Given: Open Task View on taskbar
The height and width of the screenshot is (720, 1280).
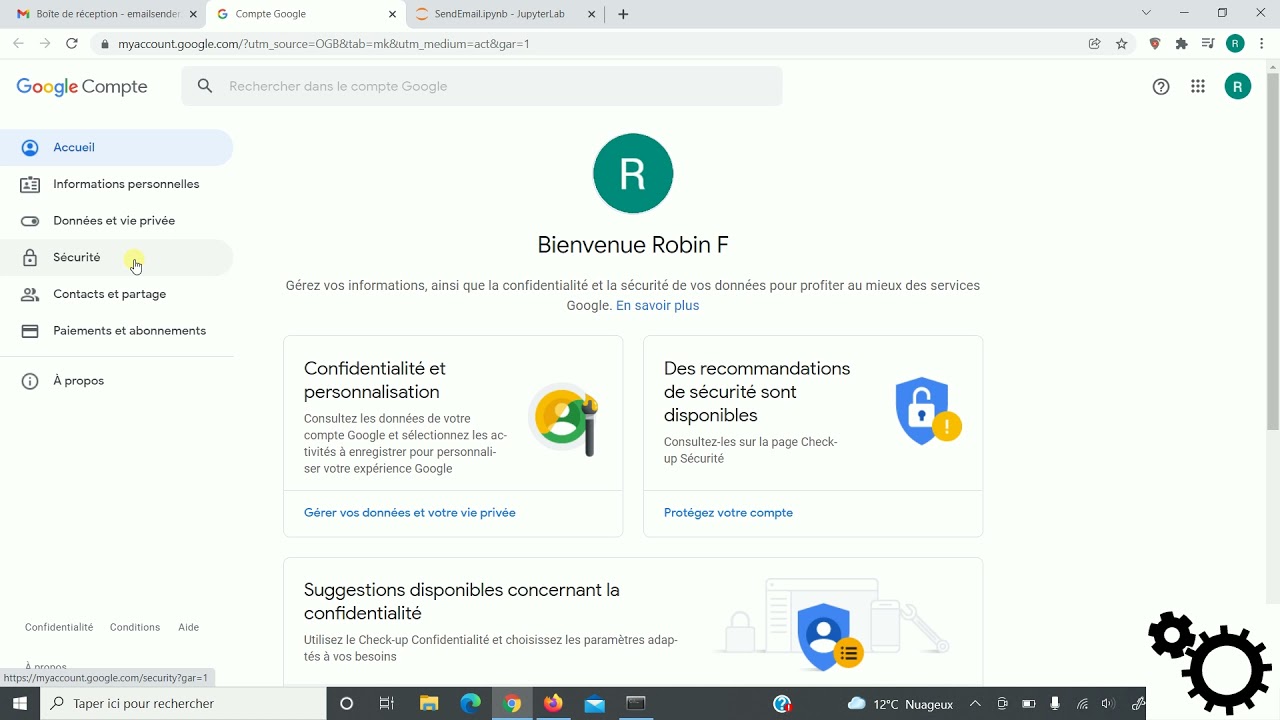Looking at the screenshot, I should coord(387,704).
